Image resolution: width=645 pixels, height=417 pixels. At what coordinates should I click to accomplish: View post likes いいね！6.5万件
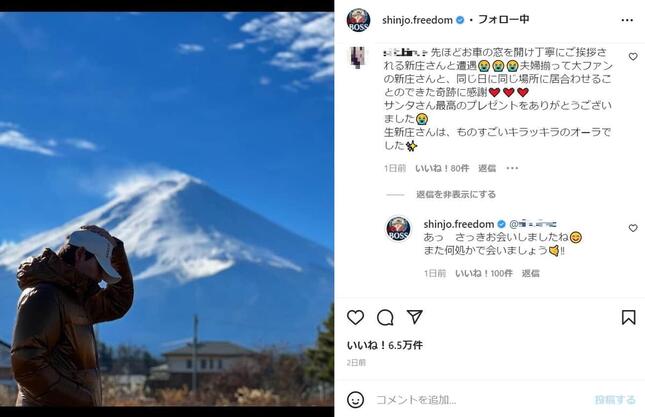click(x=385, y=345)
